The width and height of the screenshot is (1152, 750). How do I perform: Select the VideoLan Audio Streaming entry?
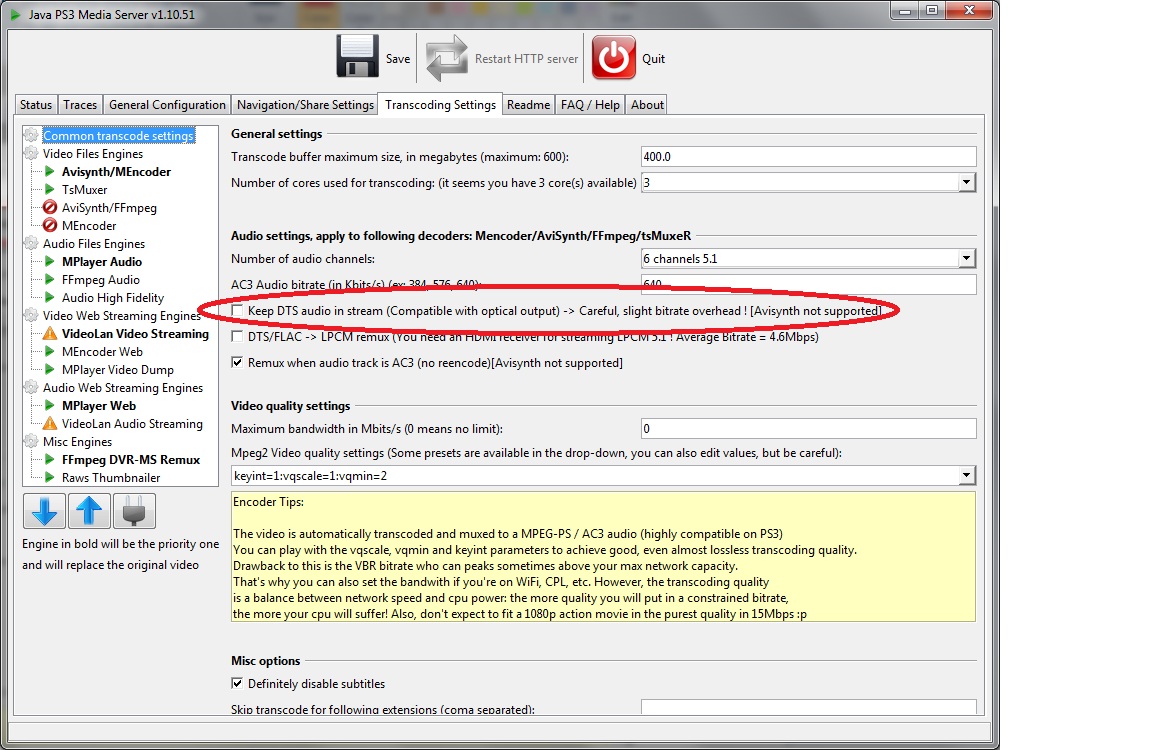pyautogui.click(x=132, y=423)
